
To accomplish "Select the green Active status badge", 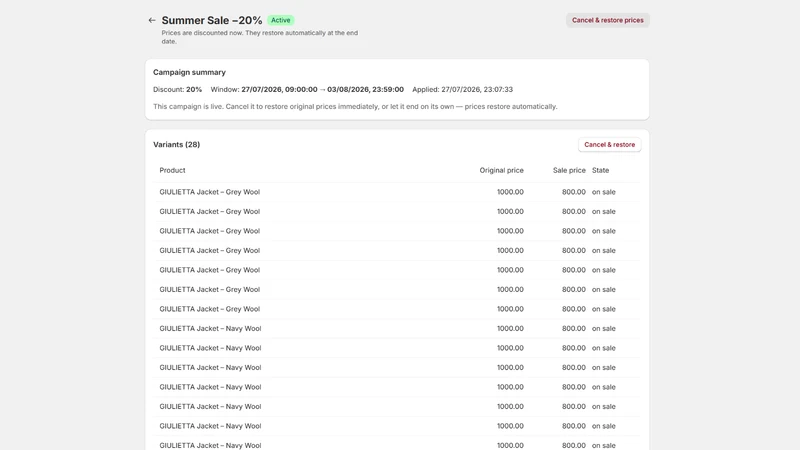I will 281,20.
